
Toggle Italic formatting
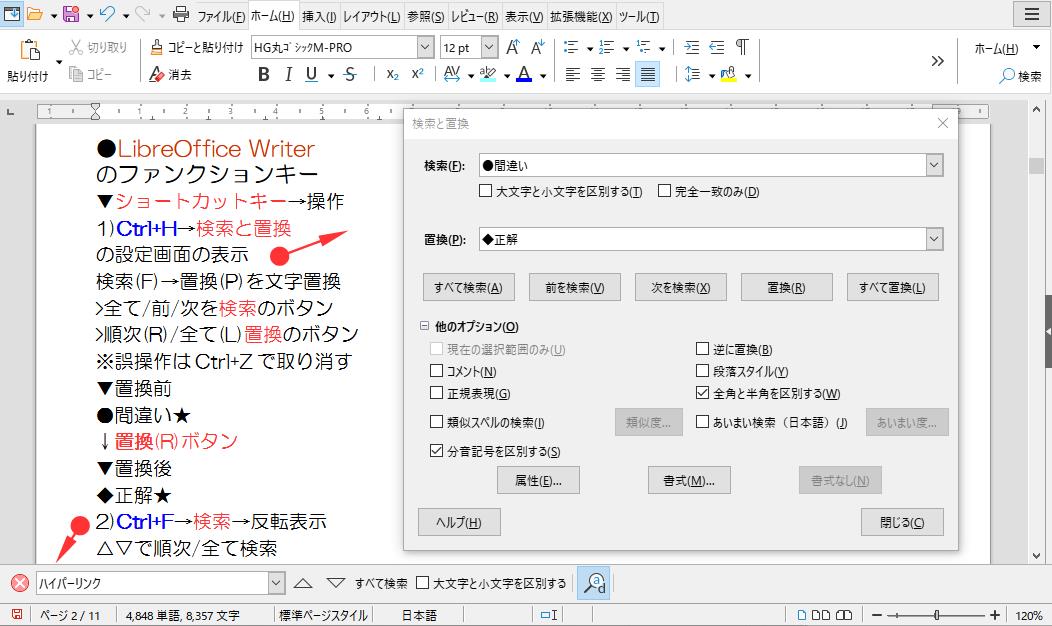288,74
